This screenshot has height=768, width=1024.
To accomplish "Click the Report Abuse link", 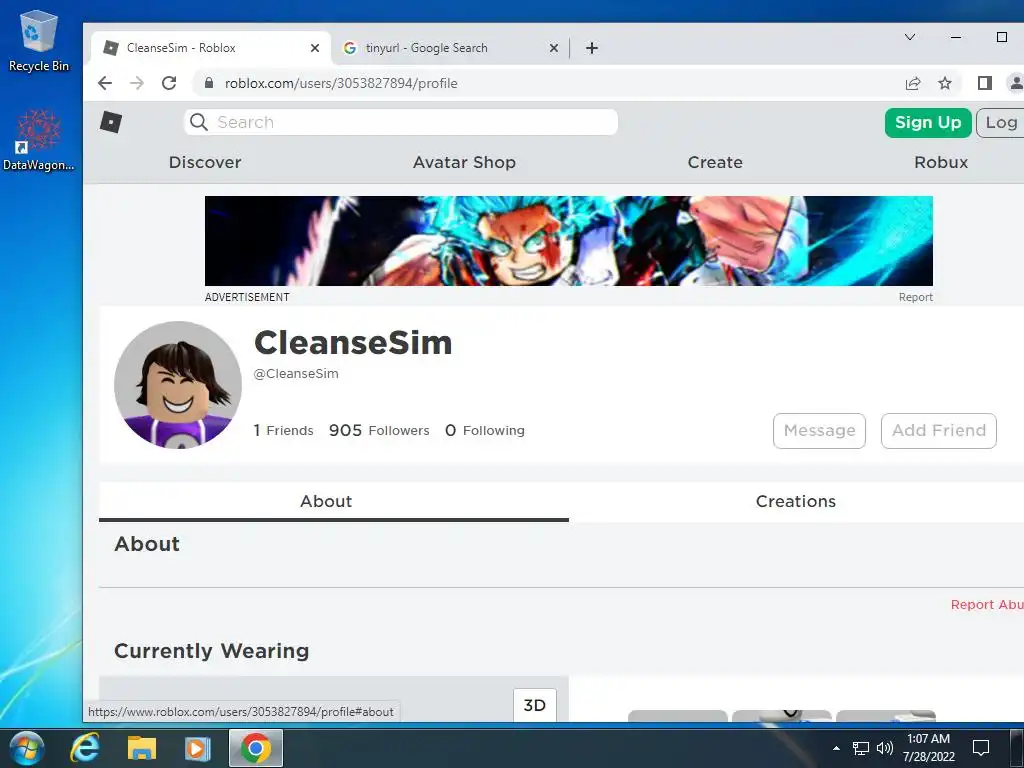I will click(987, 605).
